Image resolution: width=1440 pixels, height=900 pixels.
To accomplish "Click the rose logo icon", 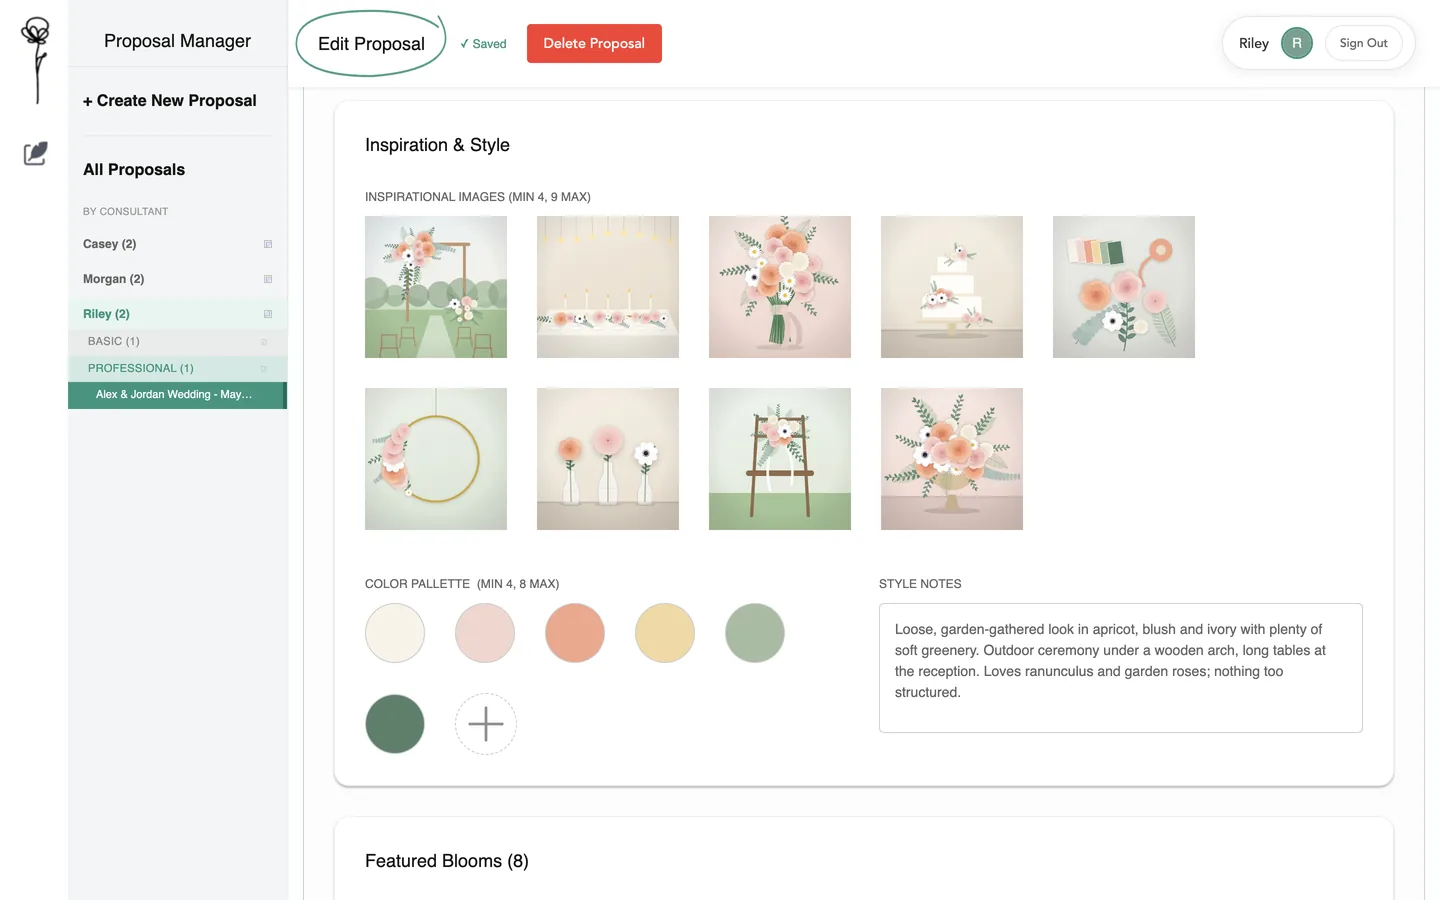I will [x=36, y=60].
